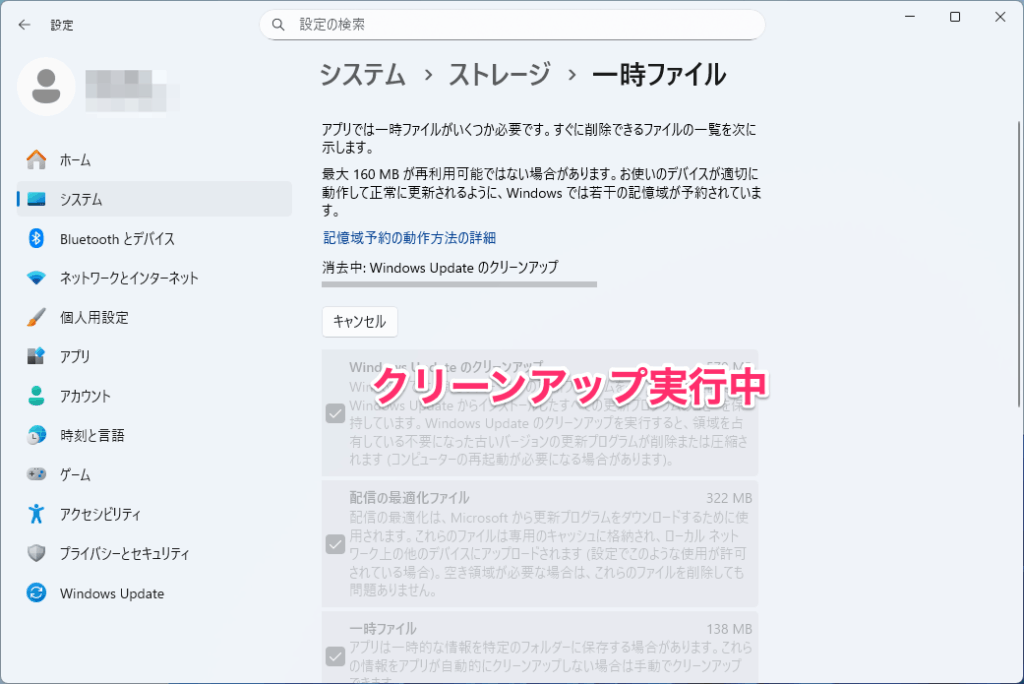The image size is (1024, 684).
Task: Open ゲーム settings label
Action: point(75,475)
